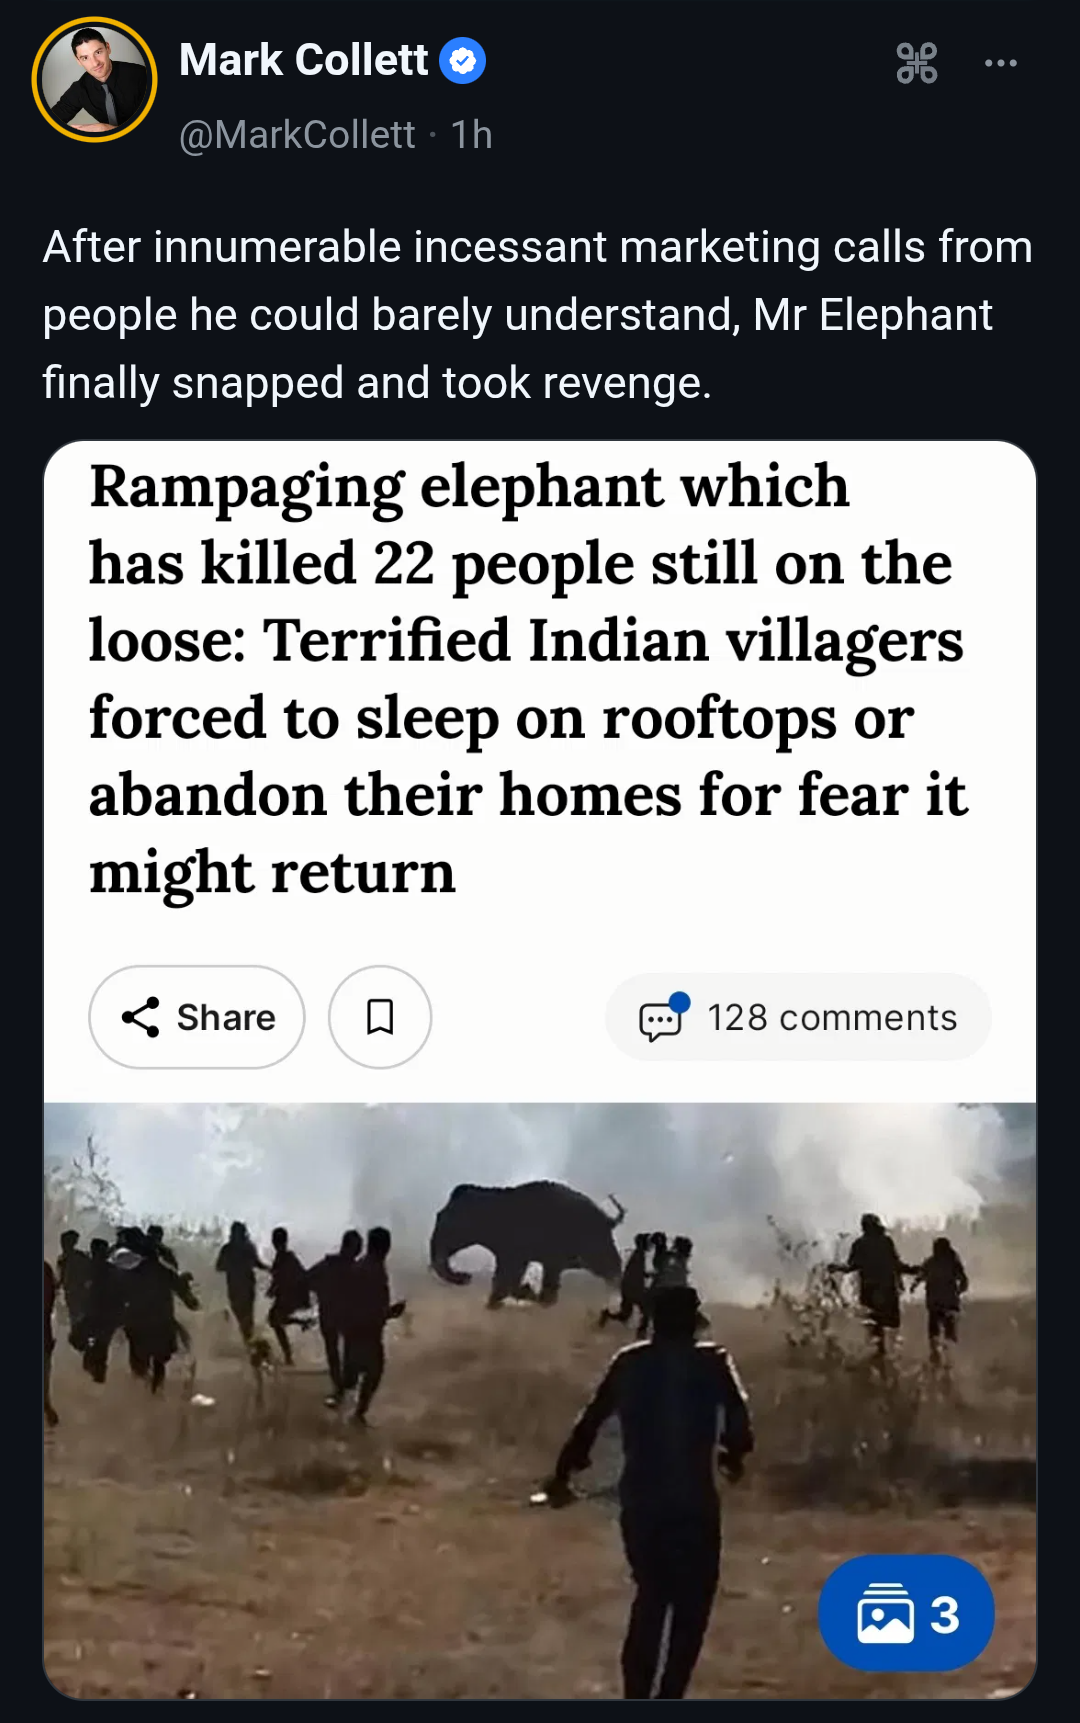Click the 1h post timestamp

[471, 135]
